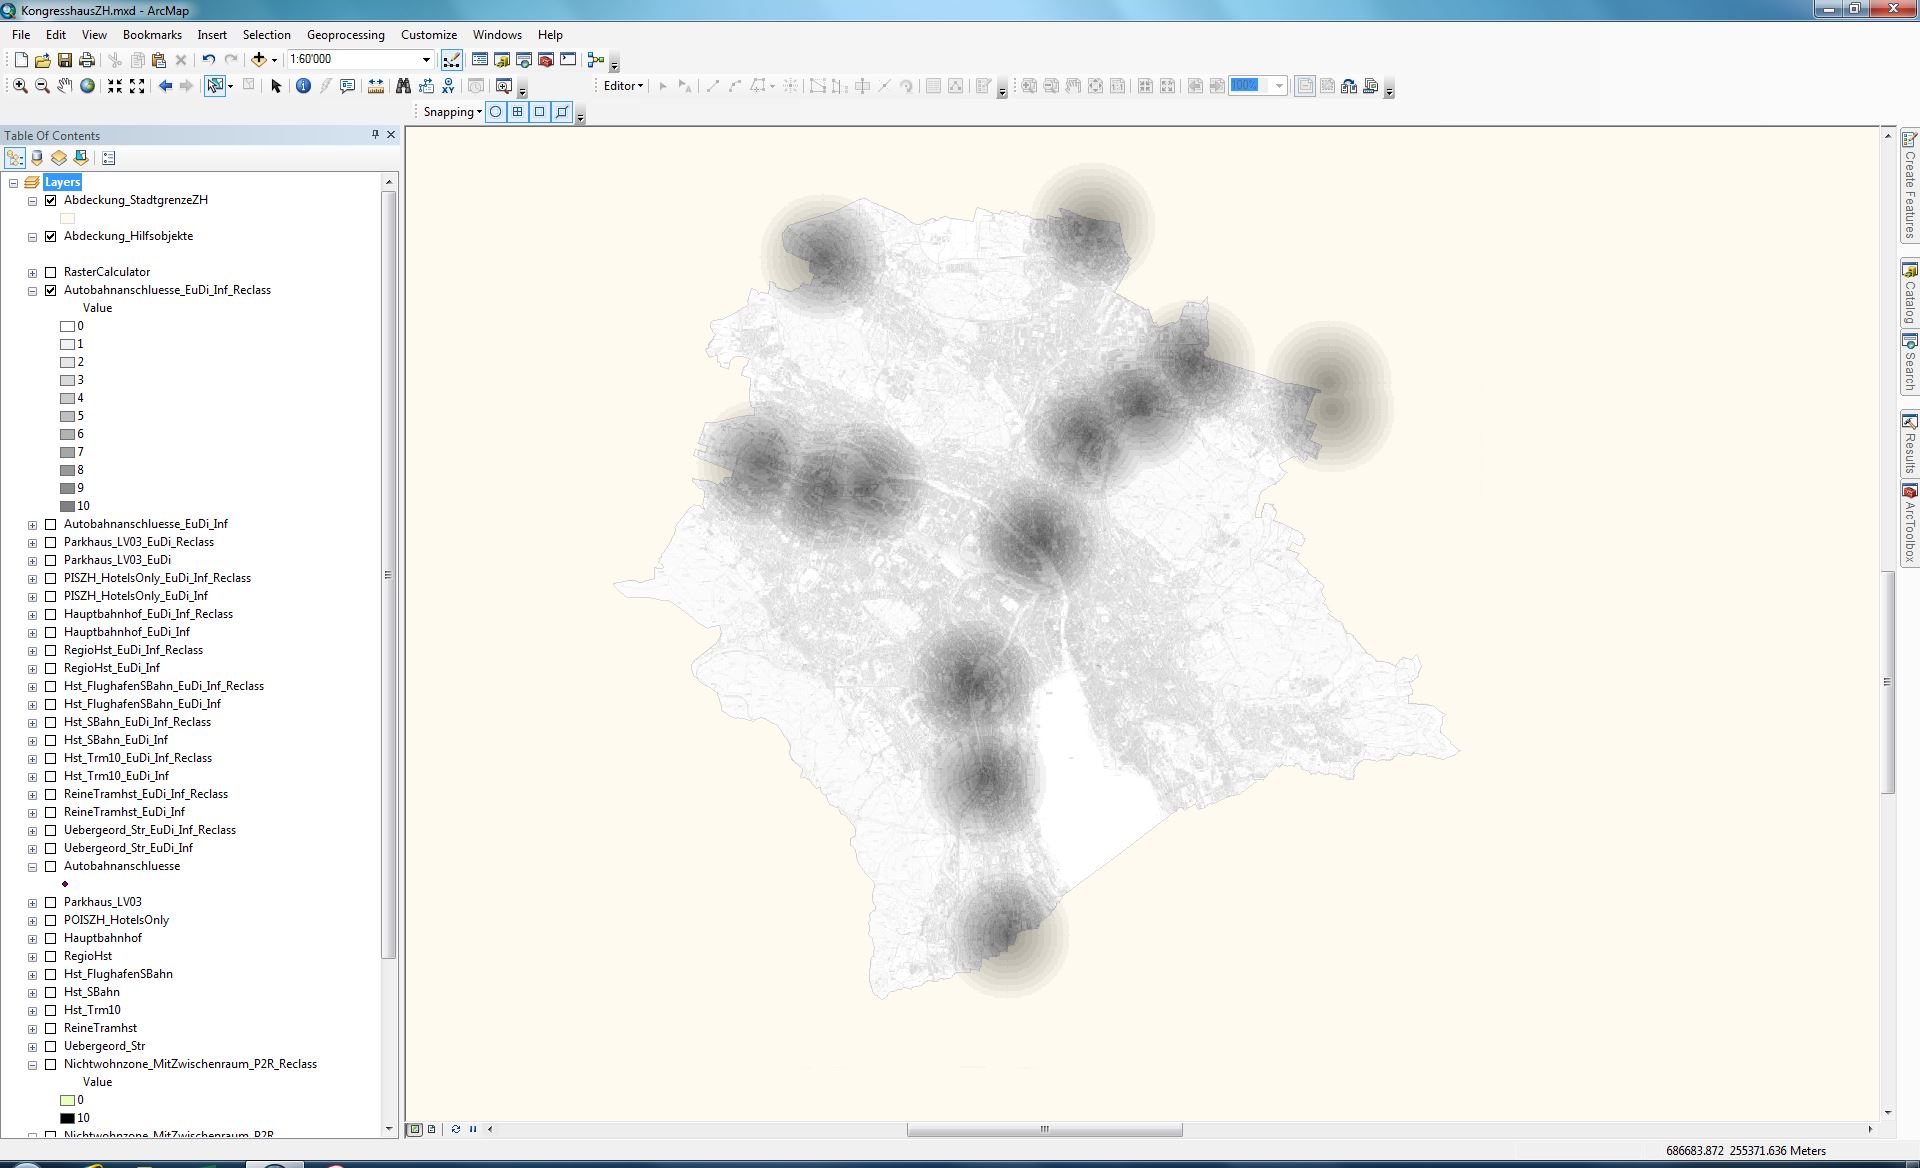Open the Python window icon
This screenshot has width=1920, height=1168.
pos(568,60)
